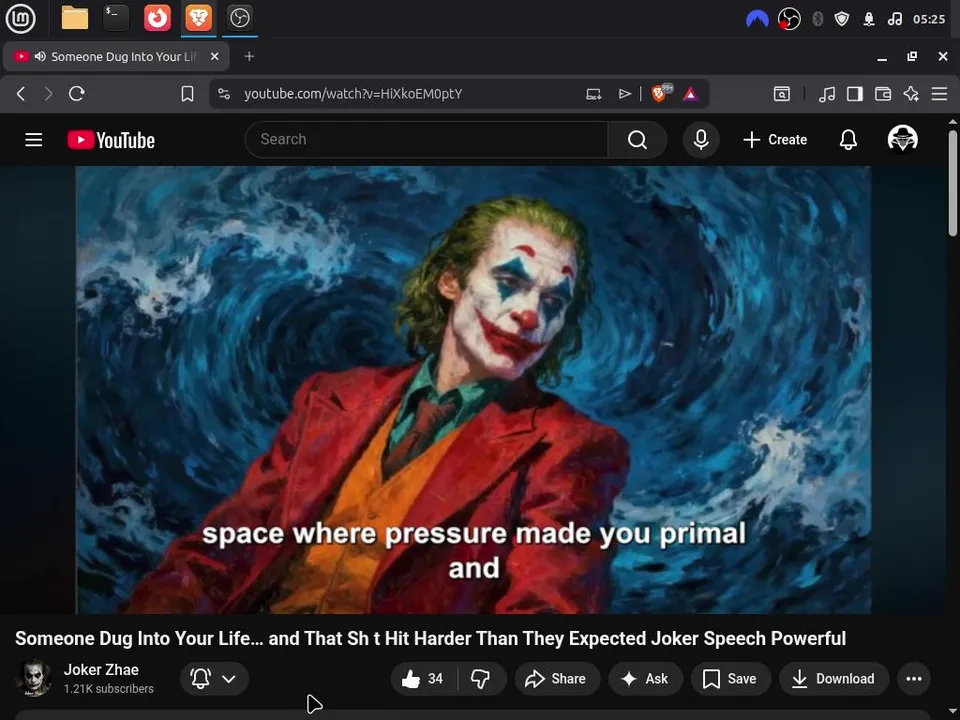Share this video

click(x=557, y=678)
